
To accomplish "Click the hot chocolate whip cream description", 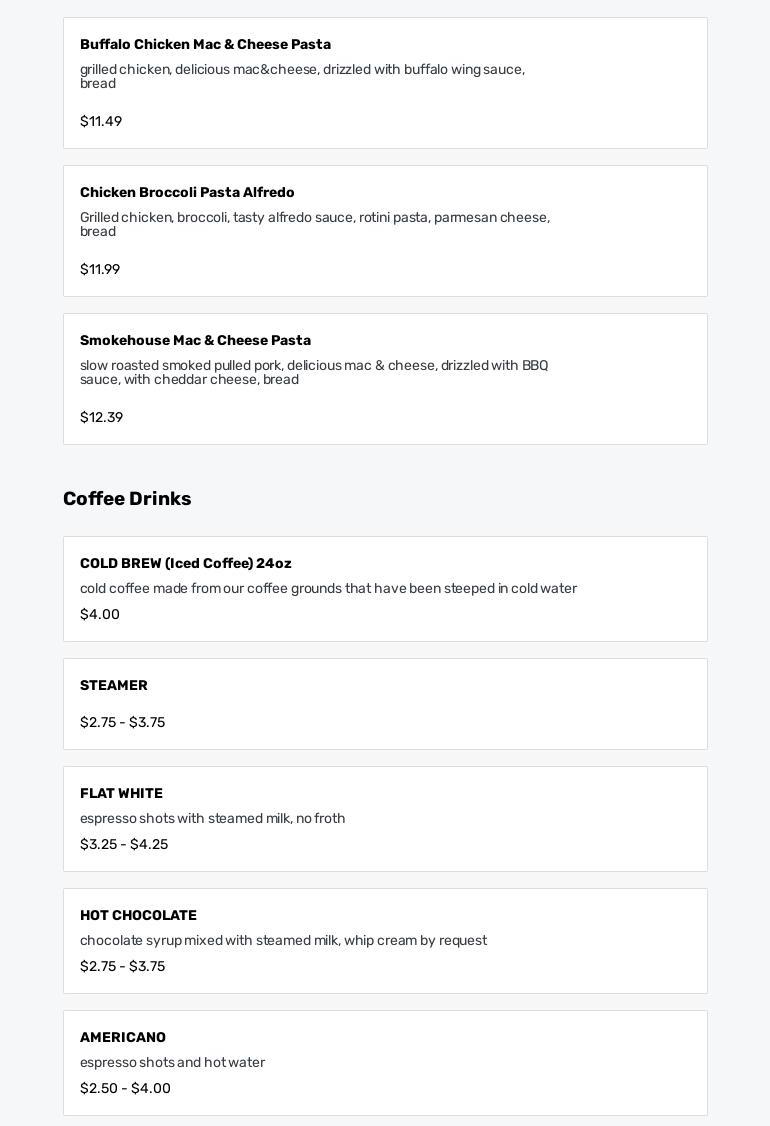I will (284, 940).
